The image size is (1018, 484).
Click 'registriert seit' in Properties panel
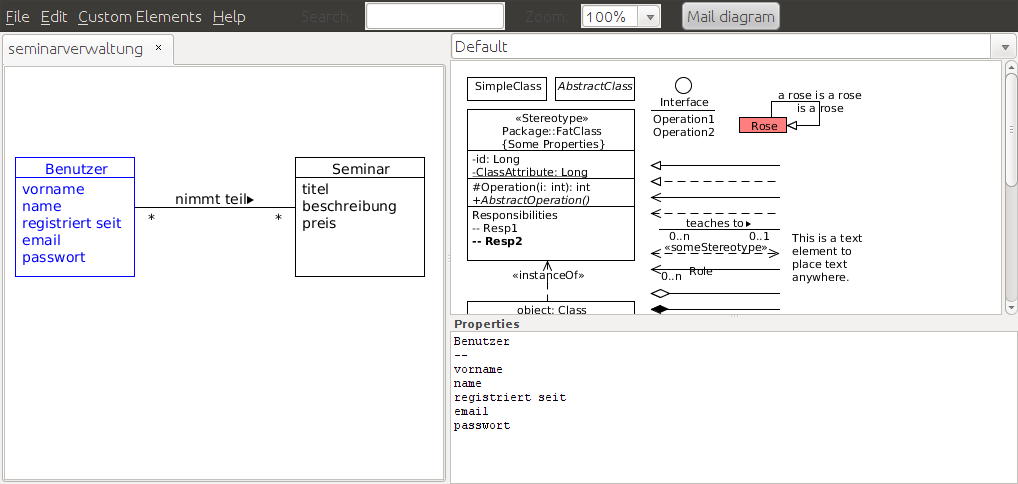point(510,397)
